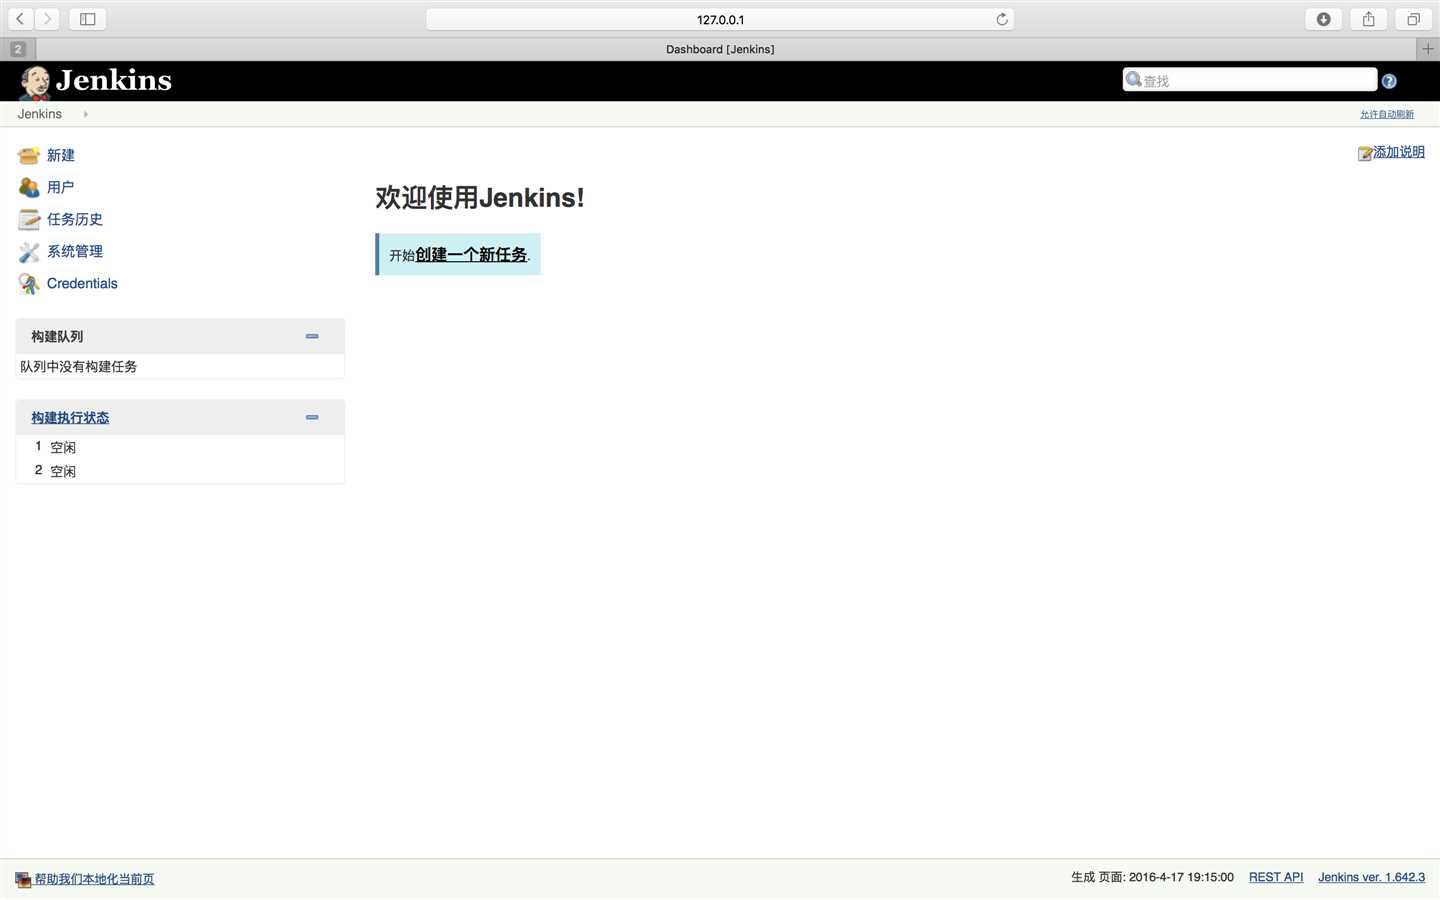Collapse the build queue (构建队列) panel
The height and width of the screenshot is (900, 1440).
pos(312,337)
